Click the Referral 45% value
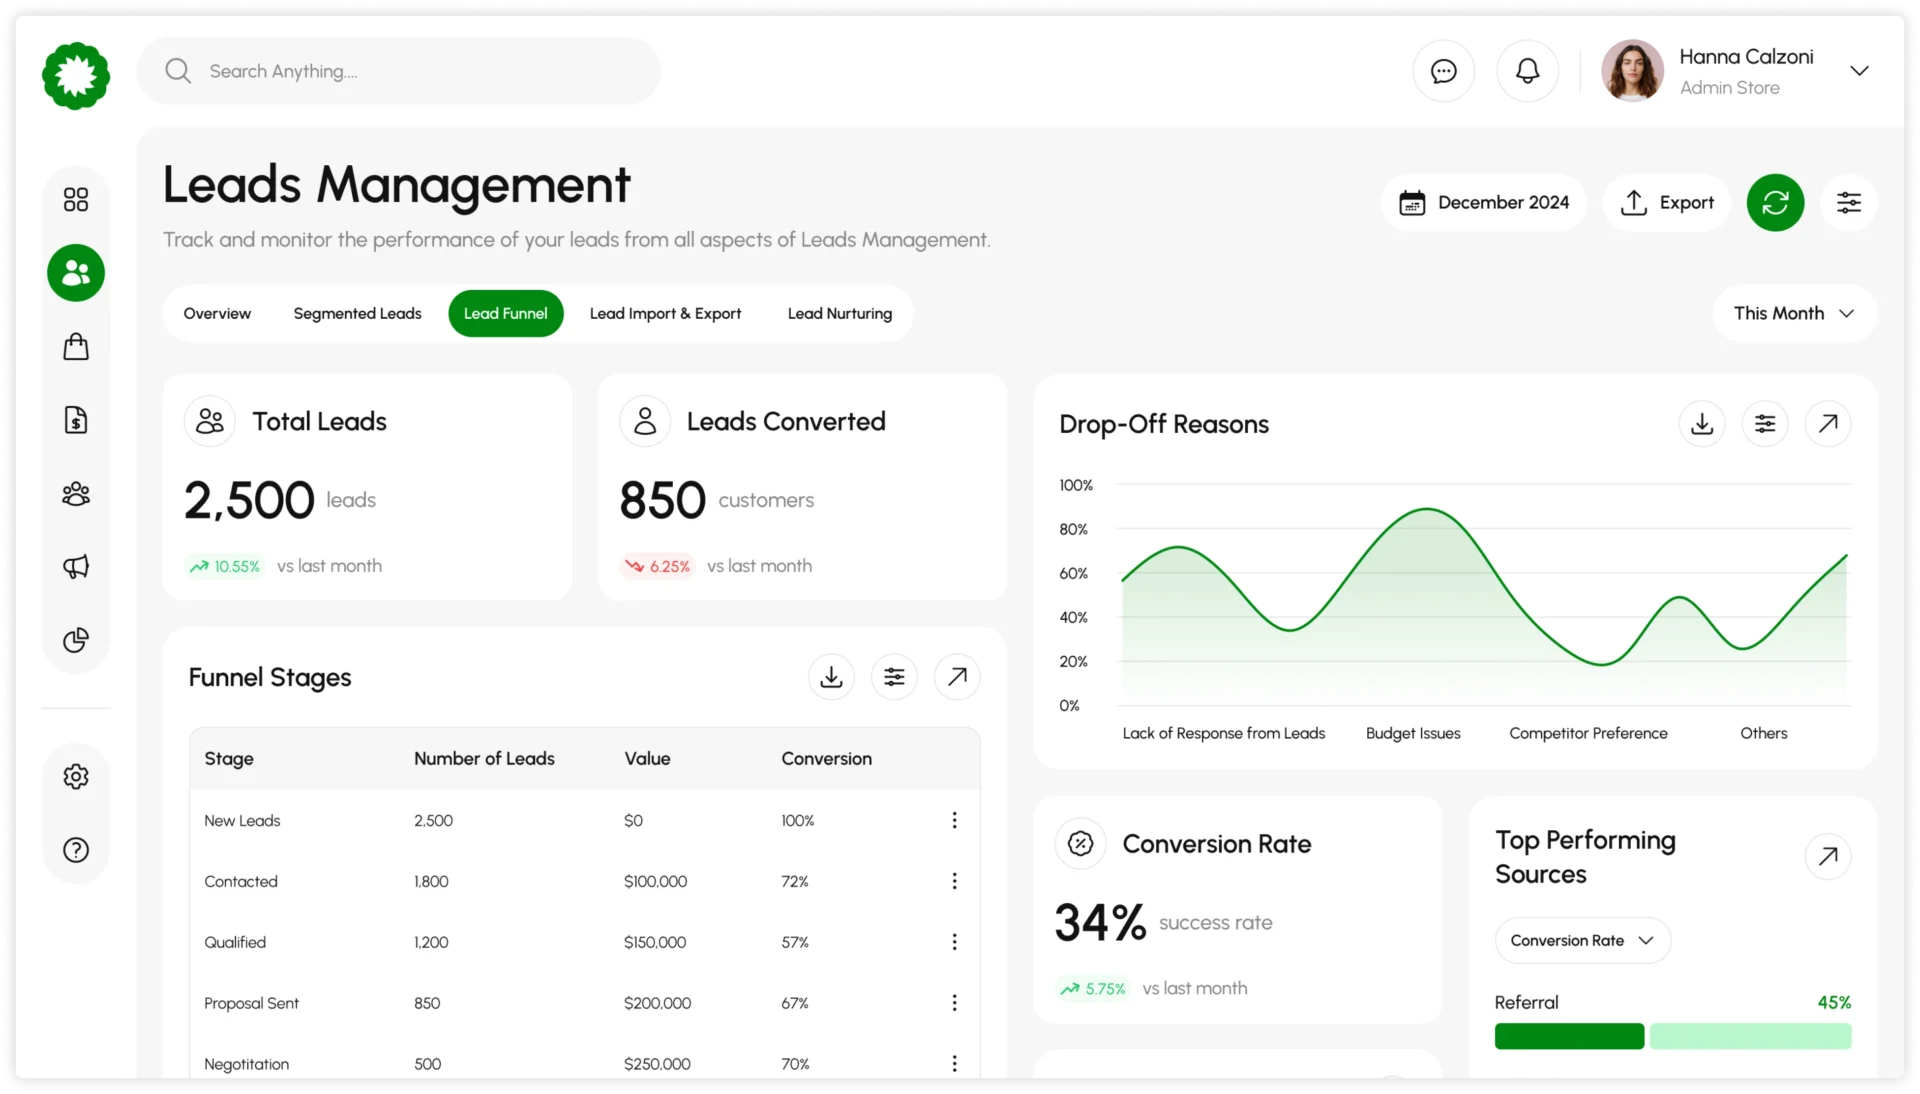The image size is (1920, 1094). pos(1834,1002)
